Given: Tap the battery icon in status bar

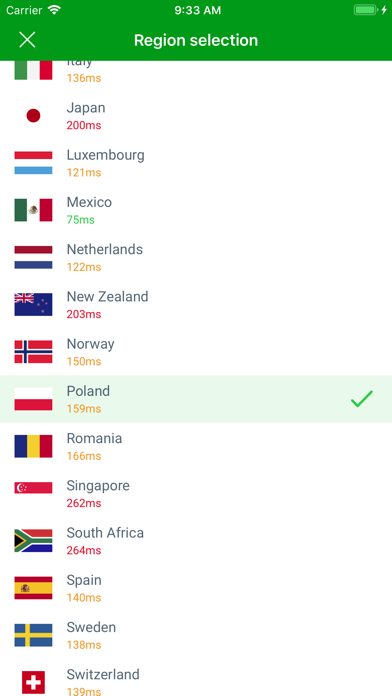Looking at the screenshot, I should tap(366, 10).
